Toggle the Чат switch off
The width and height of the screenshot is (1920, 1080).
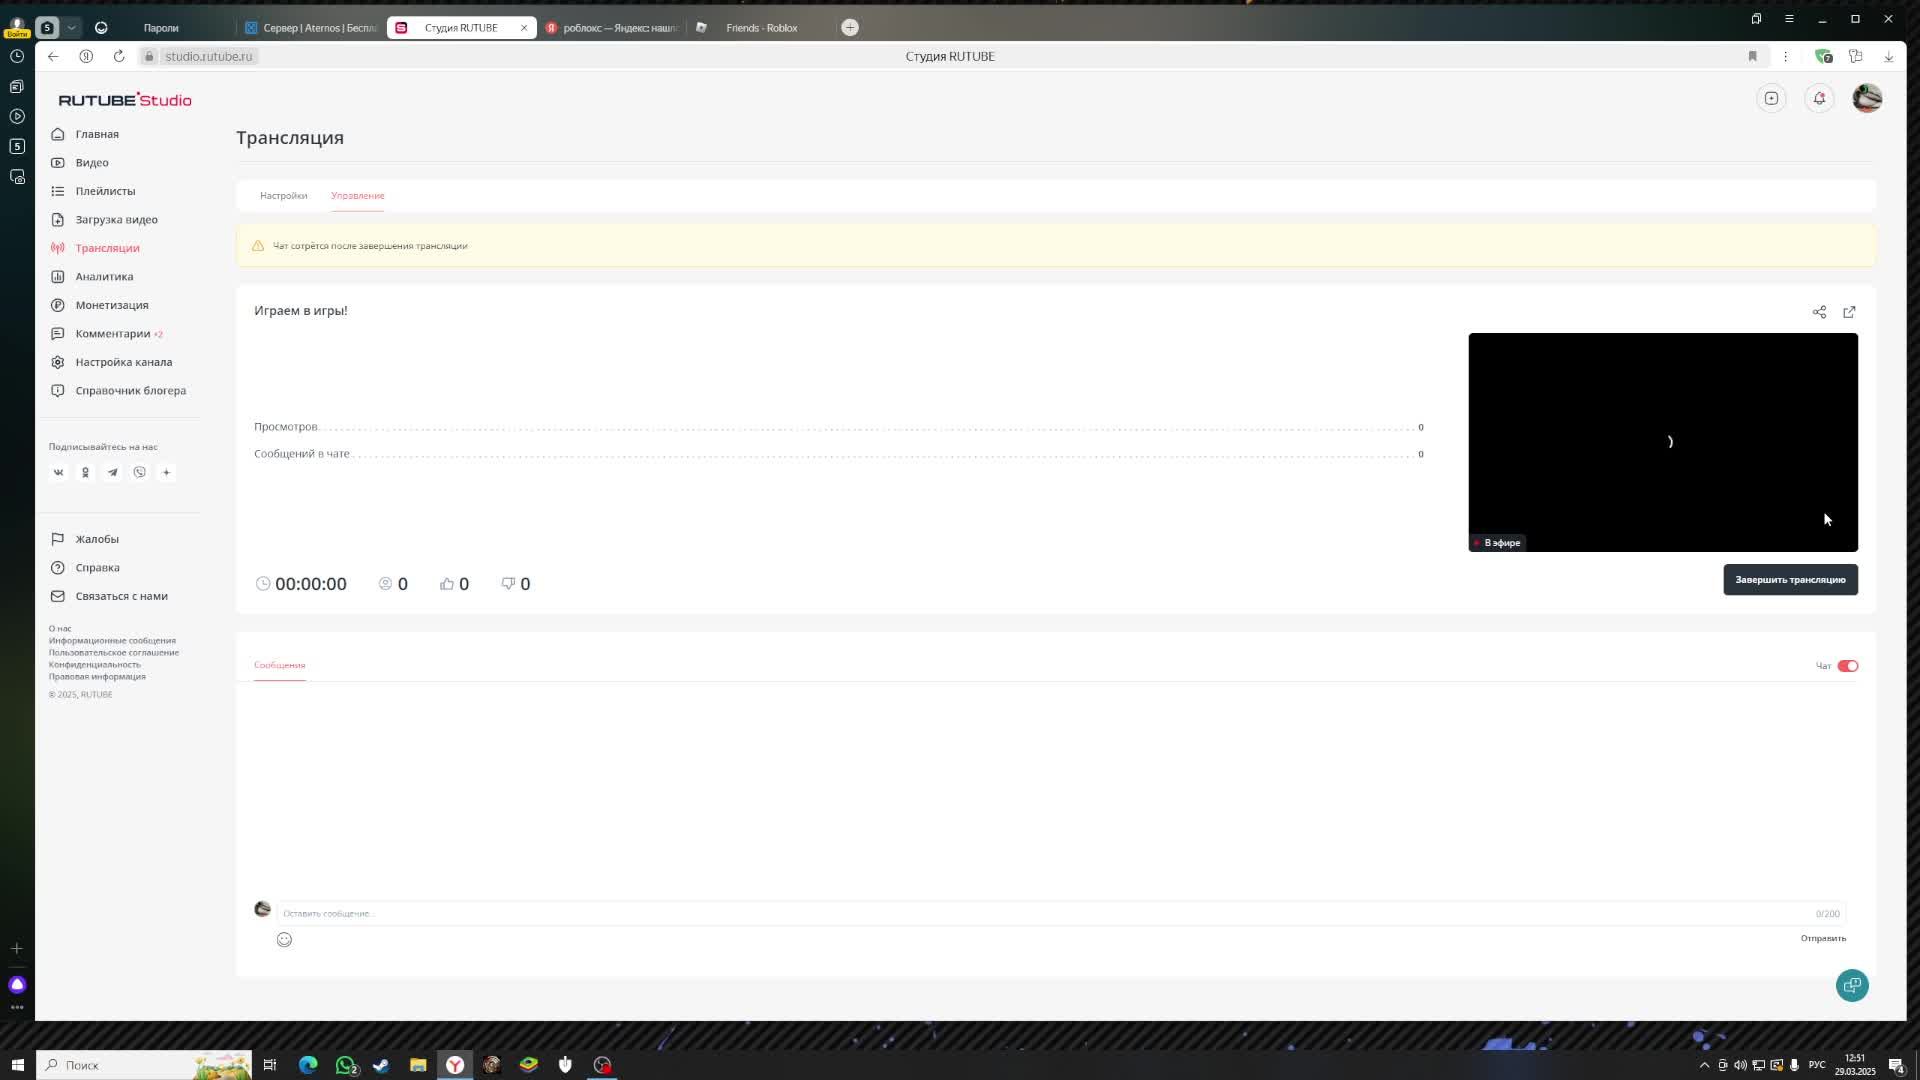1847,666
